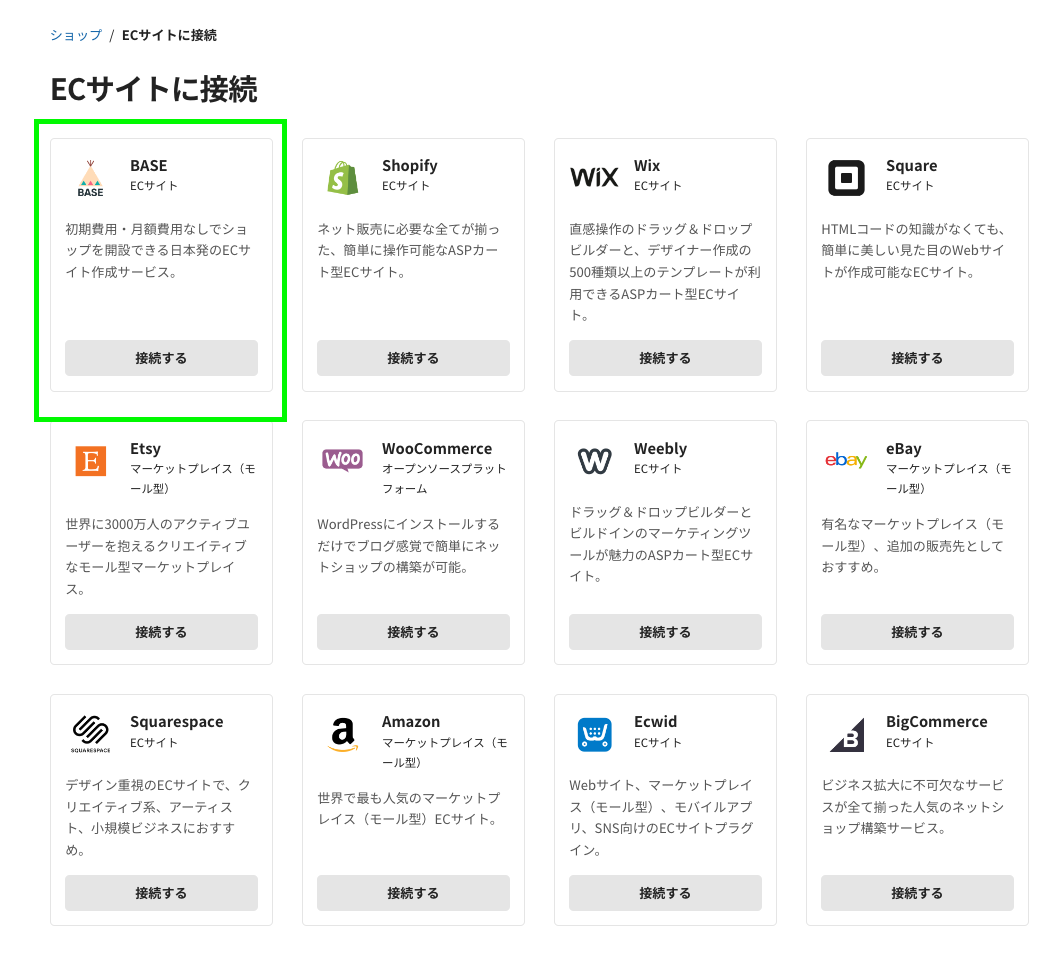Click the eBay colored logo
Image resolution: width=1060 pixels, height=954 pixels.
tap(846, 460)
